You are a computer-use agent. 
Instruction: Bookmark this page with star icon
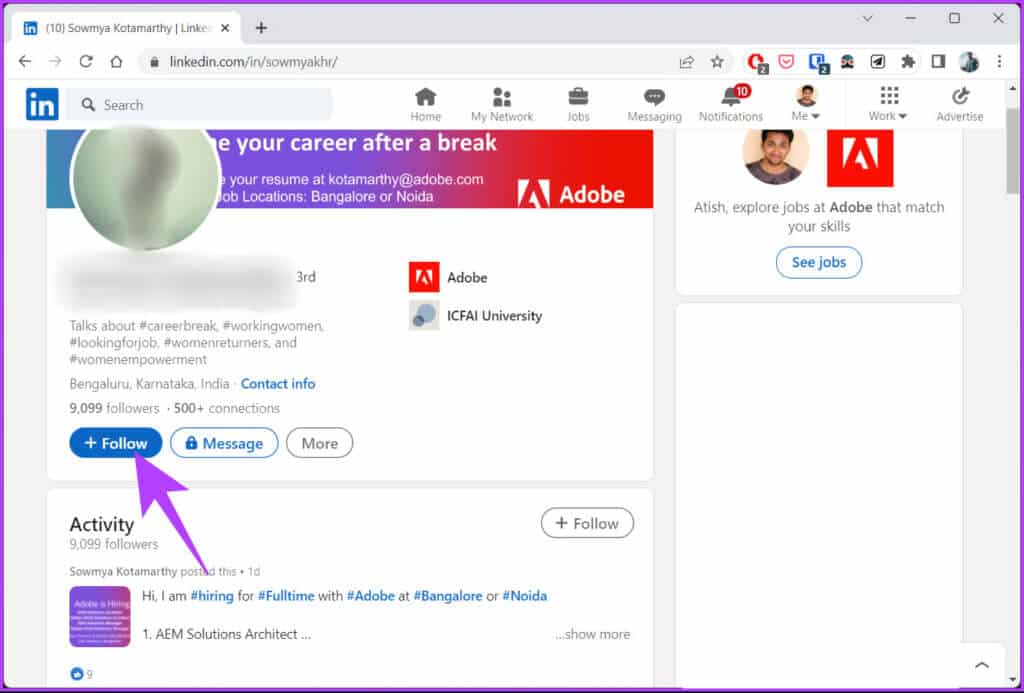717,62
